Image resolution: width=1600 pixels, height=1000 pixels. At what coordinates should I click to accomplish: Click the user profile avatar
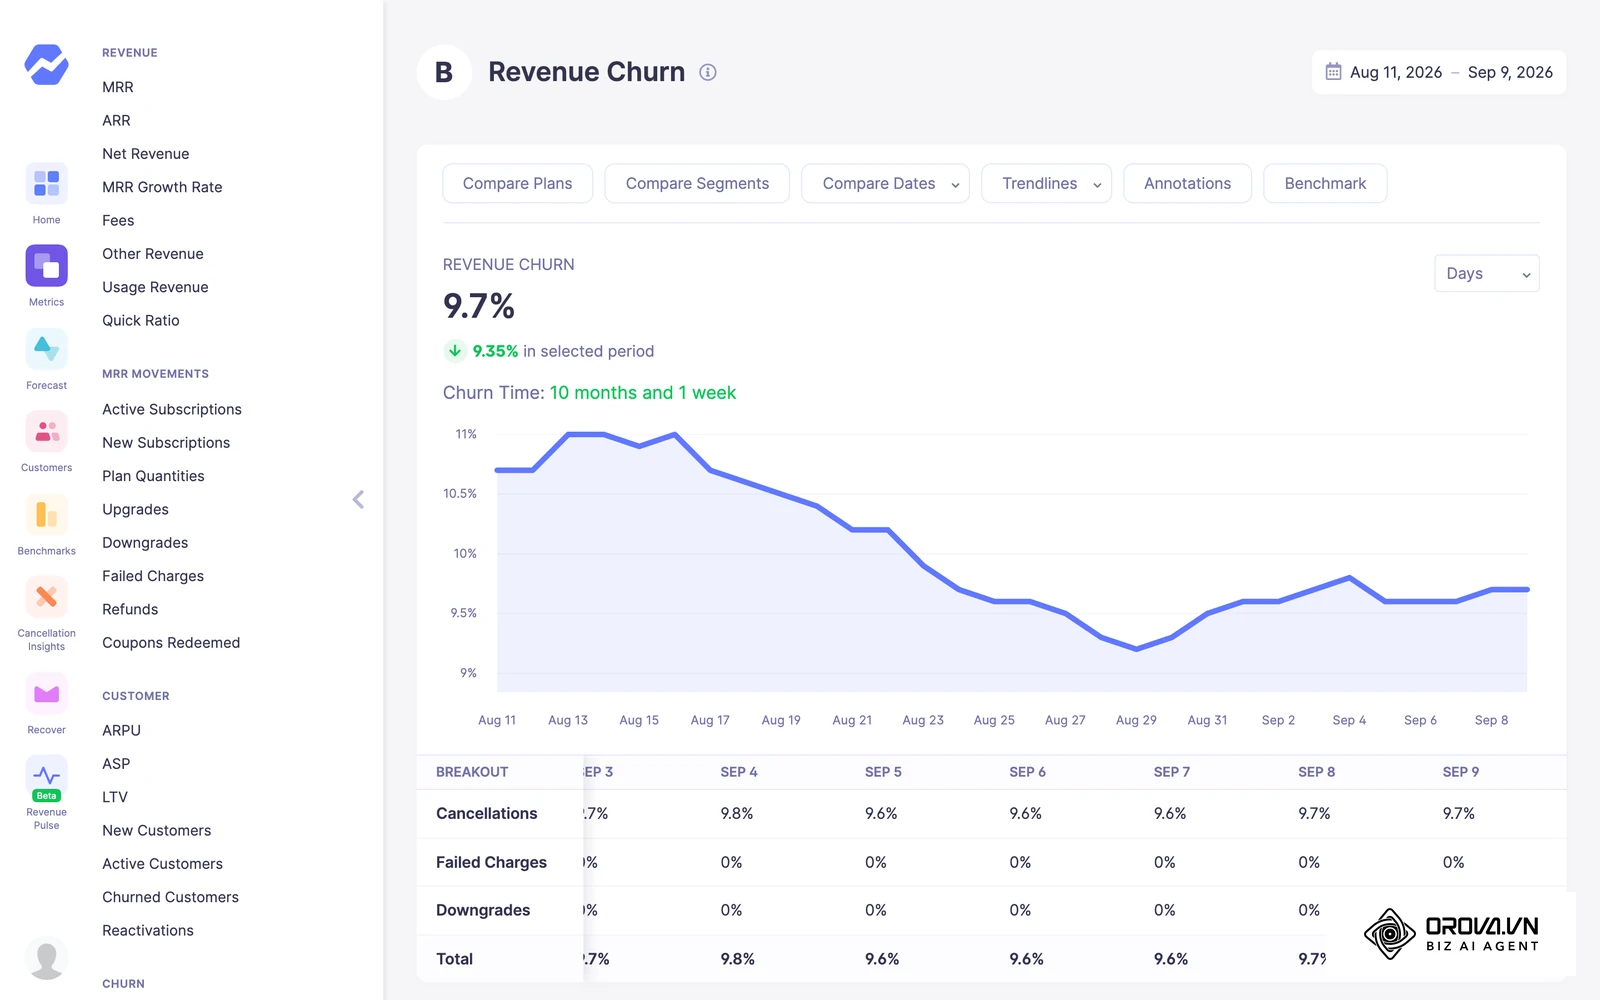pos(46,958)
